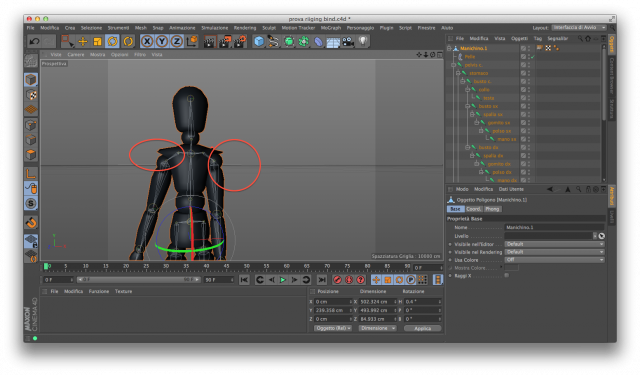Click the object manager vertical scrollbar

click(x=604, y=84)
